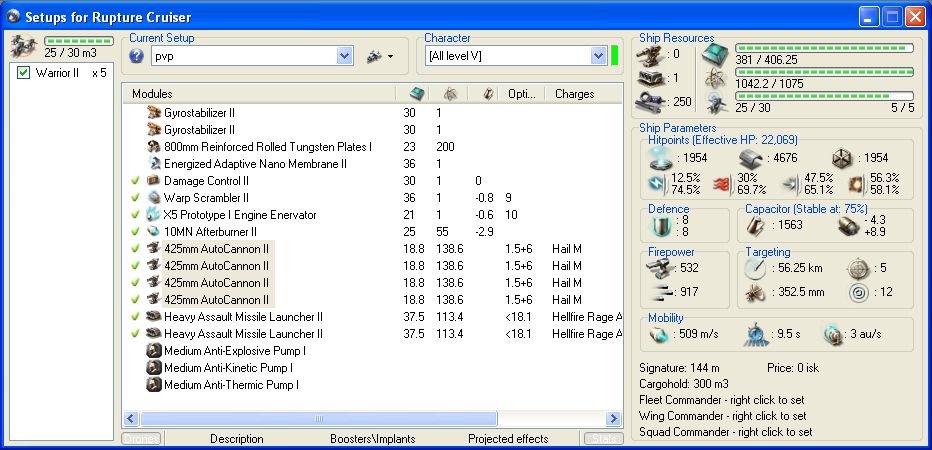Click the powergrid column header icon
Viewport: 932px width, 450px height.
450,93
